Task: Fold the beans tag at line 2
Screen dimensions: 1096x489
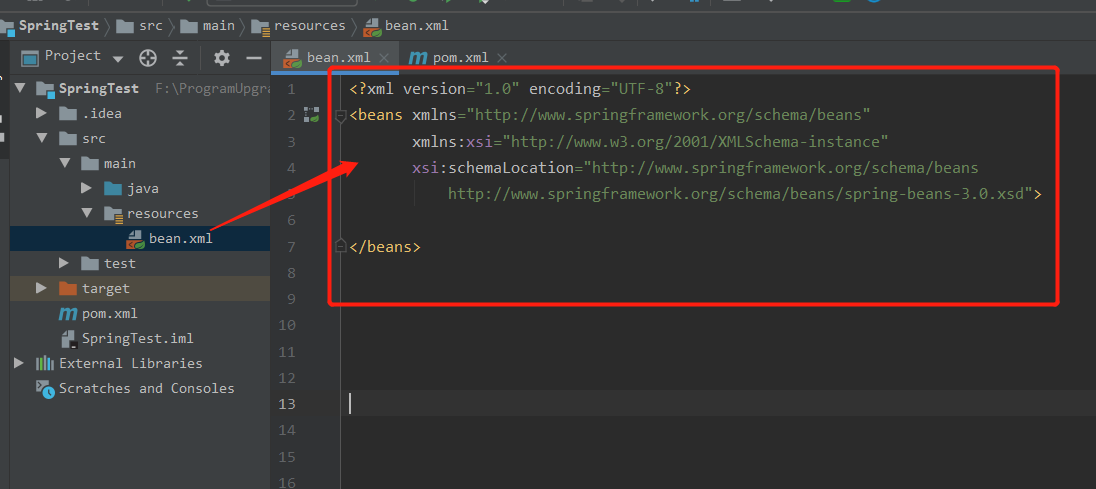Action: point(341,115)
